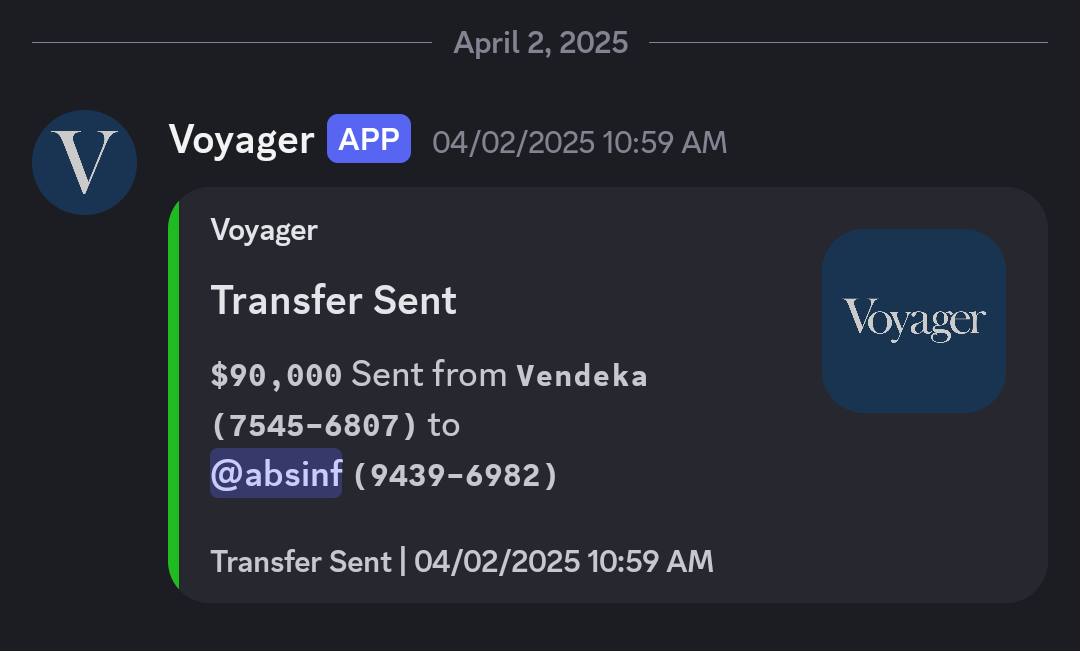Click the 'Sent from' text in the embed
The width and height of the screenshot is (1080, 651).
(x=429, y=375)
